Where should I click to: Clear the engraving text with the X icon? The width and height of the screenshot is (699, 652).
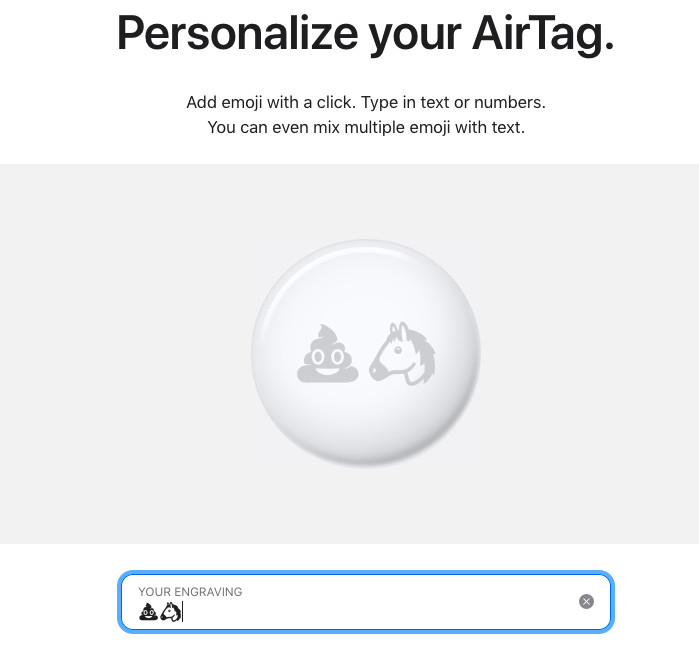(x=586, y=601)
